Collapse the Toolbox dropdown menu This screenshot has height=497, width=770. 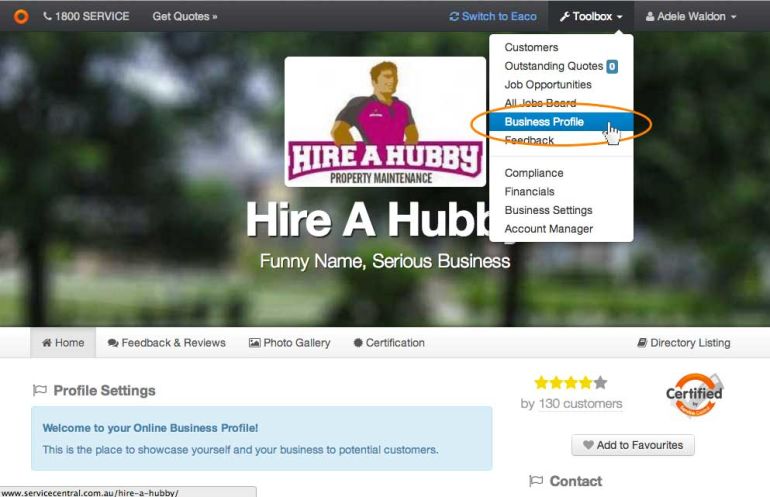[591, 17]
